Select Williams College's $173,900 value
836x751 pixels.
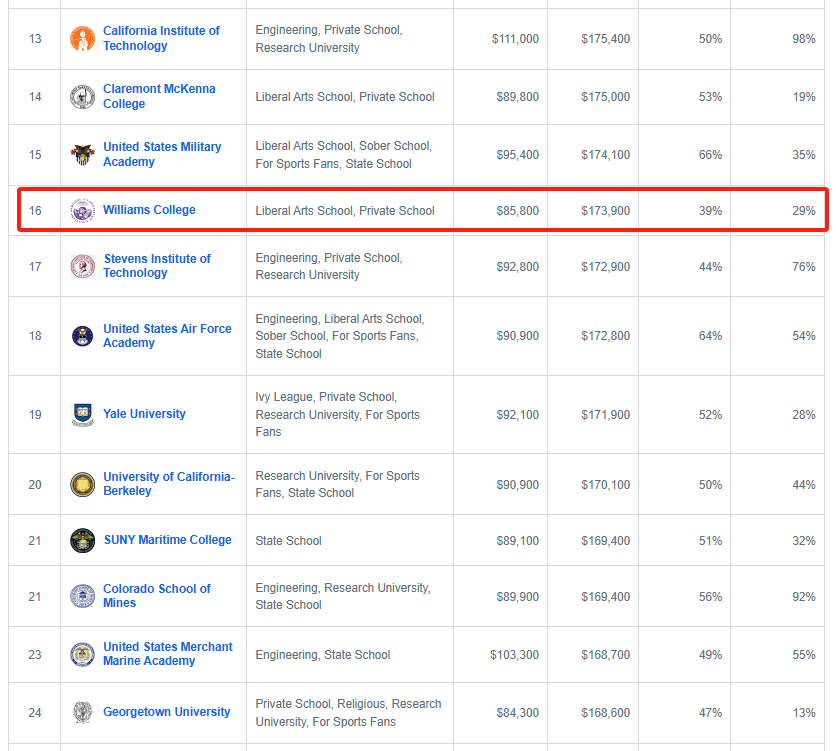606,211
